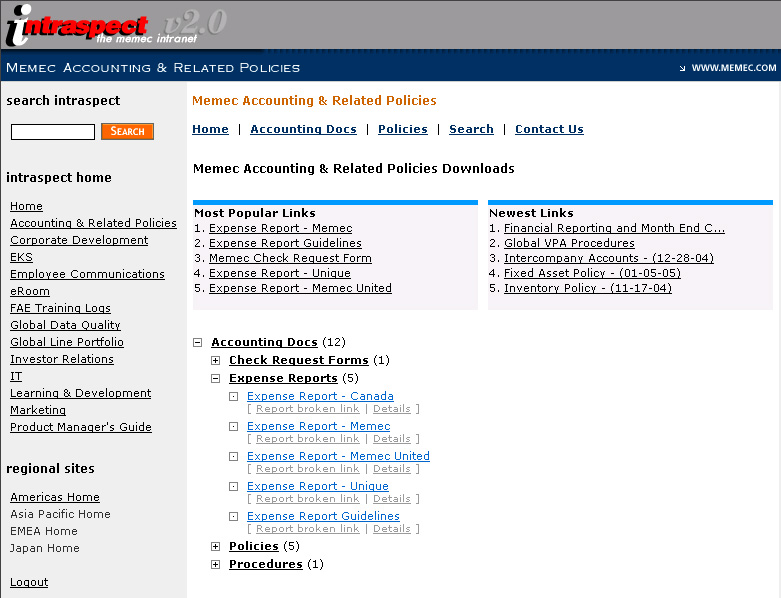The width and height of the screenshot is (781, 598).
Task: Expand the Policies tree node
Action: click(x=216, y=547)
